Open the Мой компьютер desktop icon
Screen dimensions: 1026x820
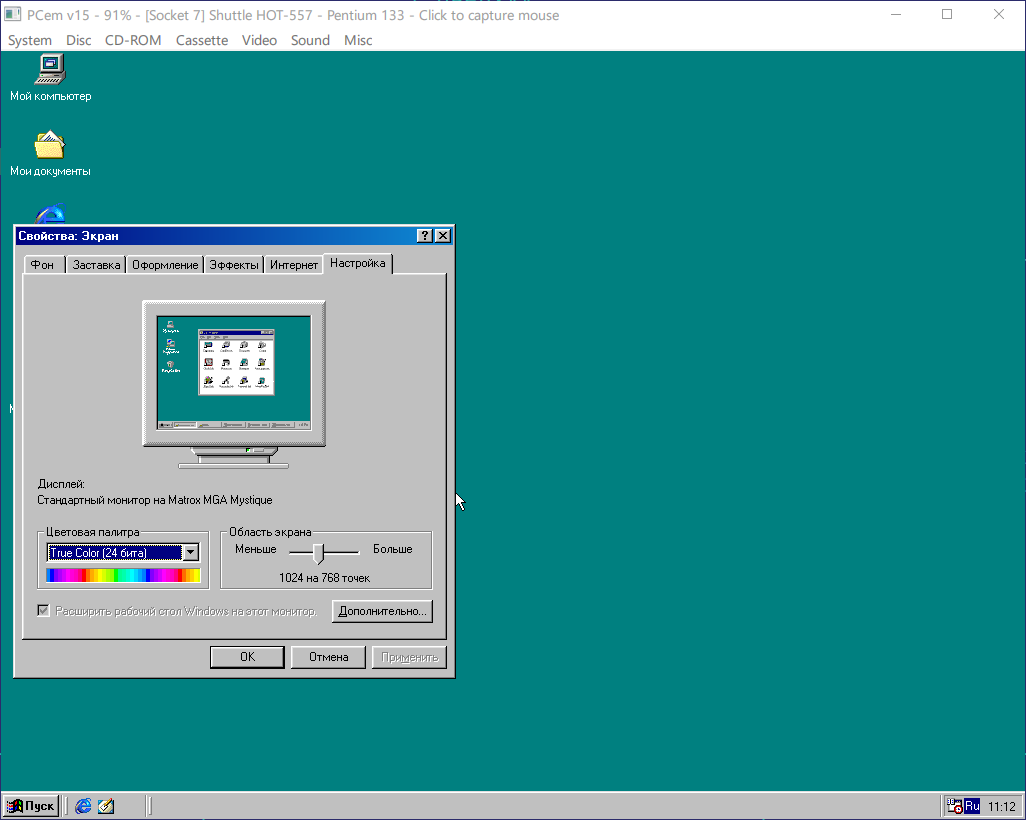(50, 69)
